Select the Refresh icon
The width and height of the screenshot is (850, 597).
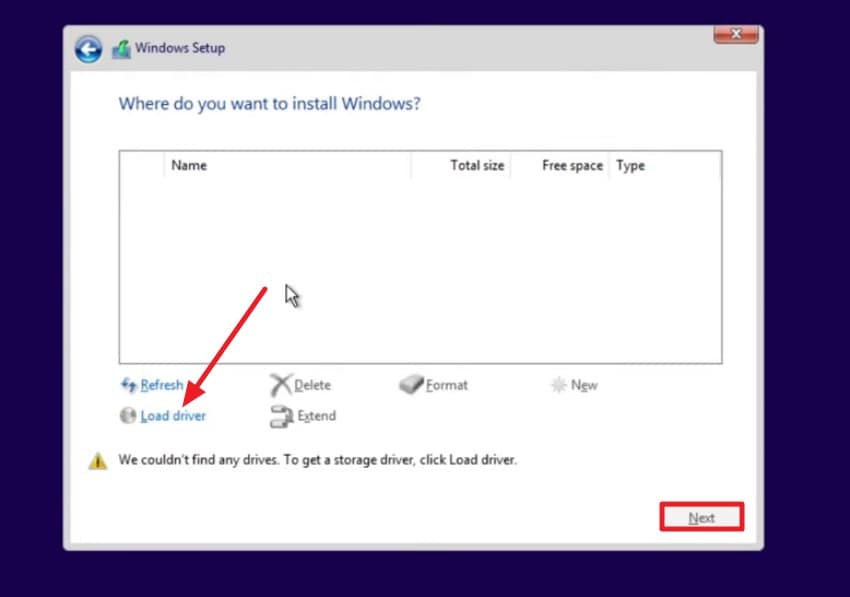point(130,385)
